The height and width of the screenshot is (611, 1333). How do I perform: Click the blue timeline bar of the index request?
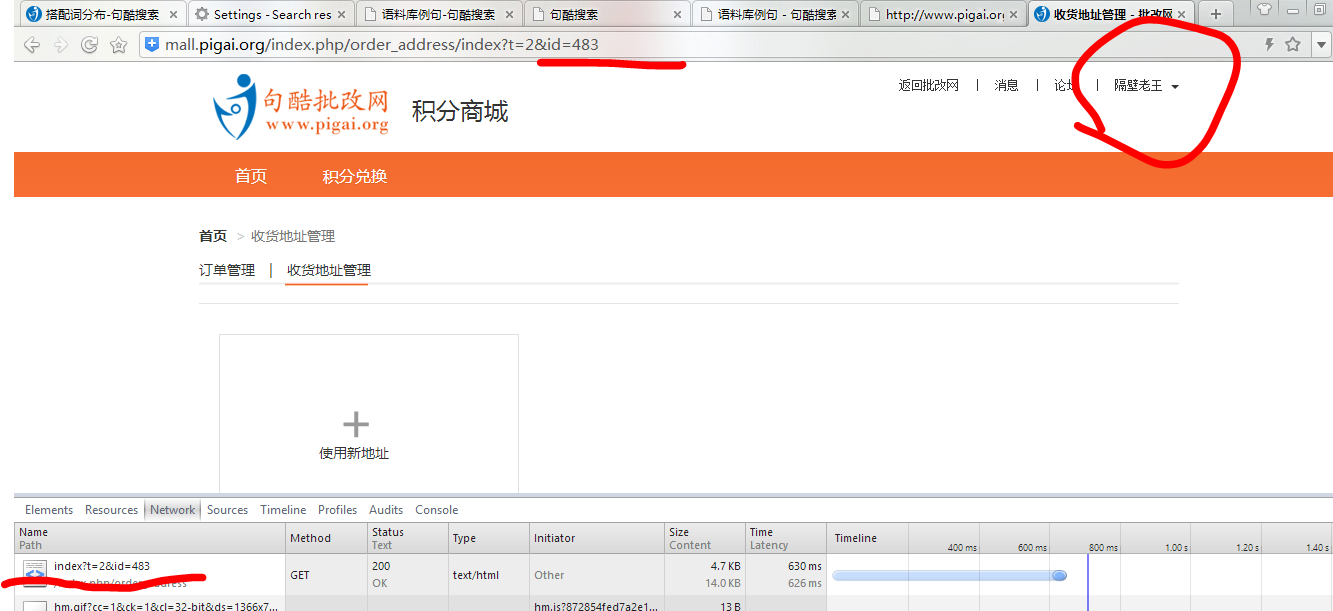pyautogui.click(x=949, y=575)
